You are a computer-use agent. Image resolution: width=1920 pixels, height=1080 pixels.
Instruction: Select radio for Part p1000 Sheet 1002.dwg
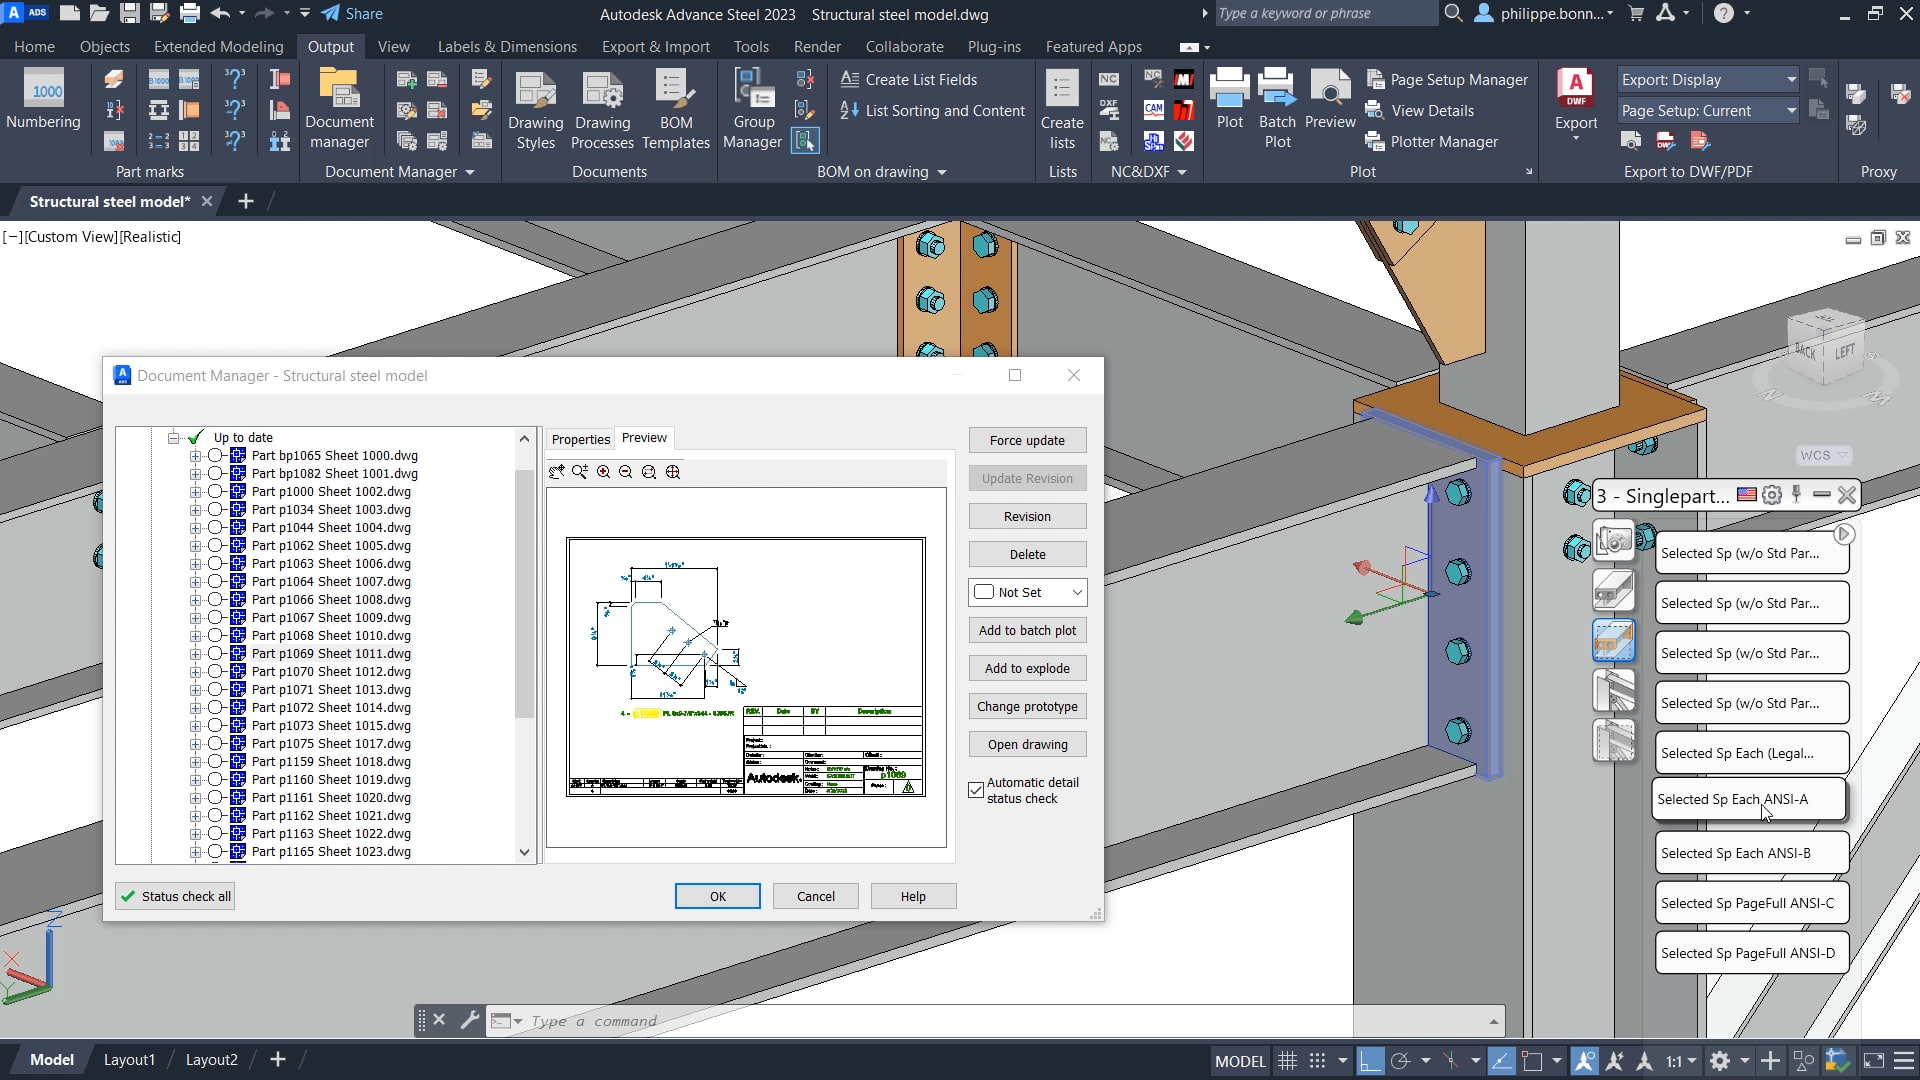pyautogui.click(x=215, y=491)
